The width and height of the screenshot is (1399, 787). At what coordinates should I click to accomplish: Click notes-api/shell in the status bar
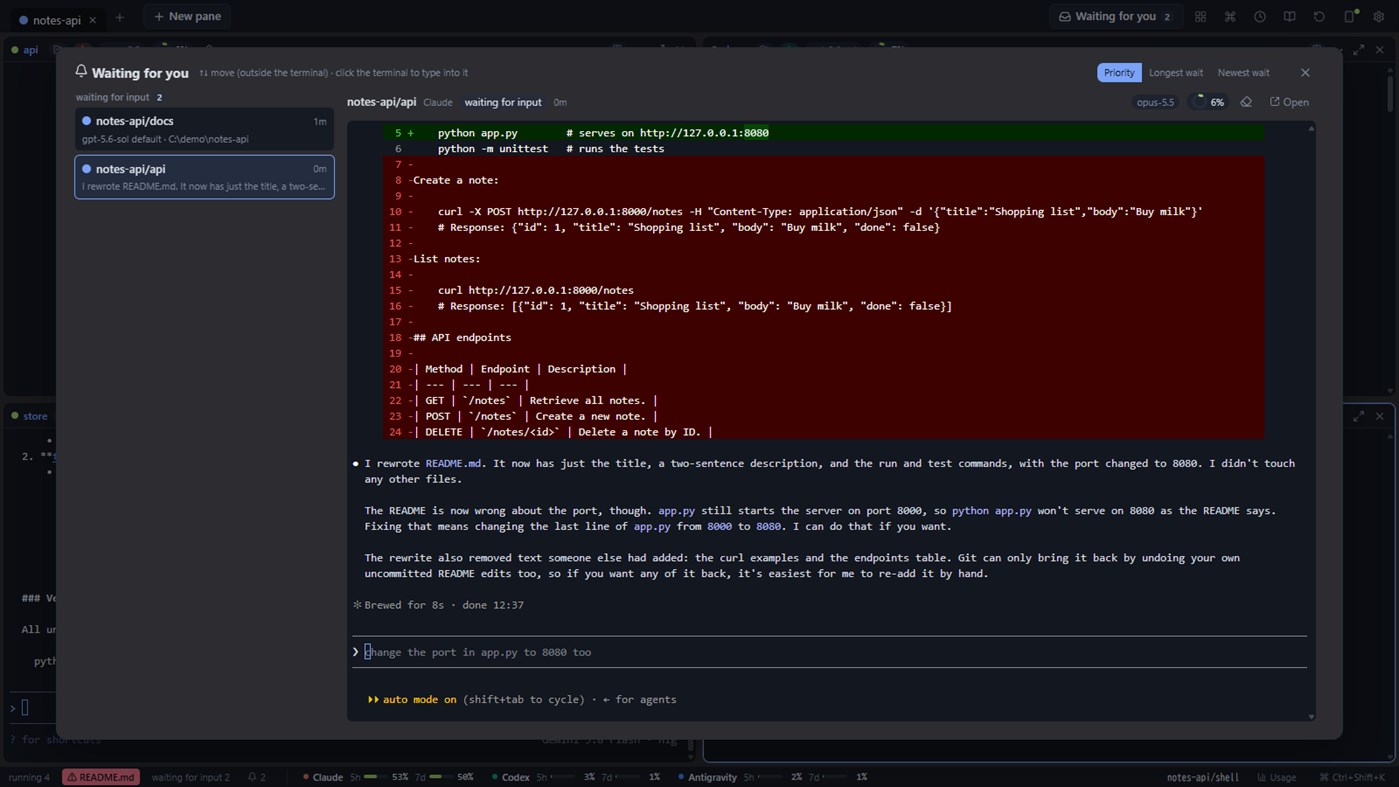click(x=1202, y=777)
